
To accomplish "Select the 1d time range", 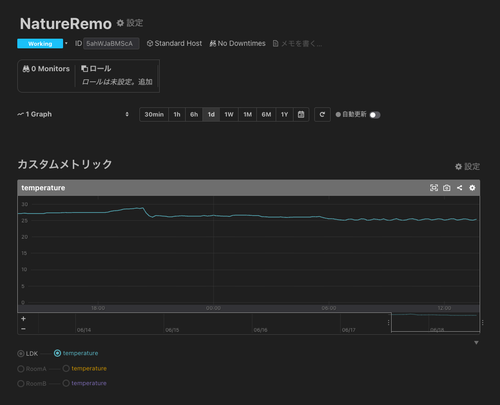I will 211,114.
